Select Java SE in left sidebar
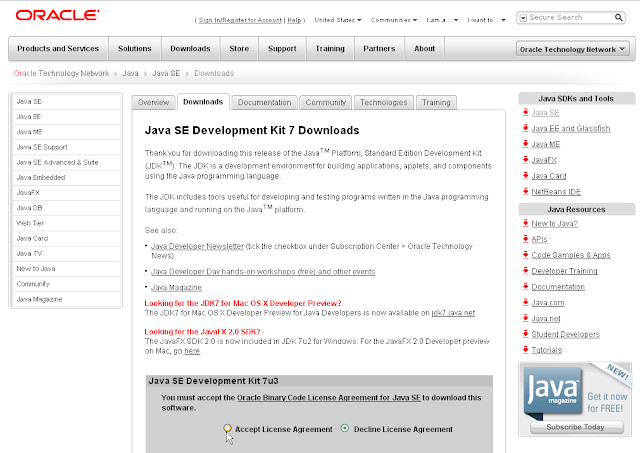640x453 pixels. [66, 102]
